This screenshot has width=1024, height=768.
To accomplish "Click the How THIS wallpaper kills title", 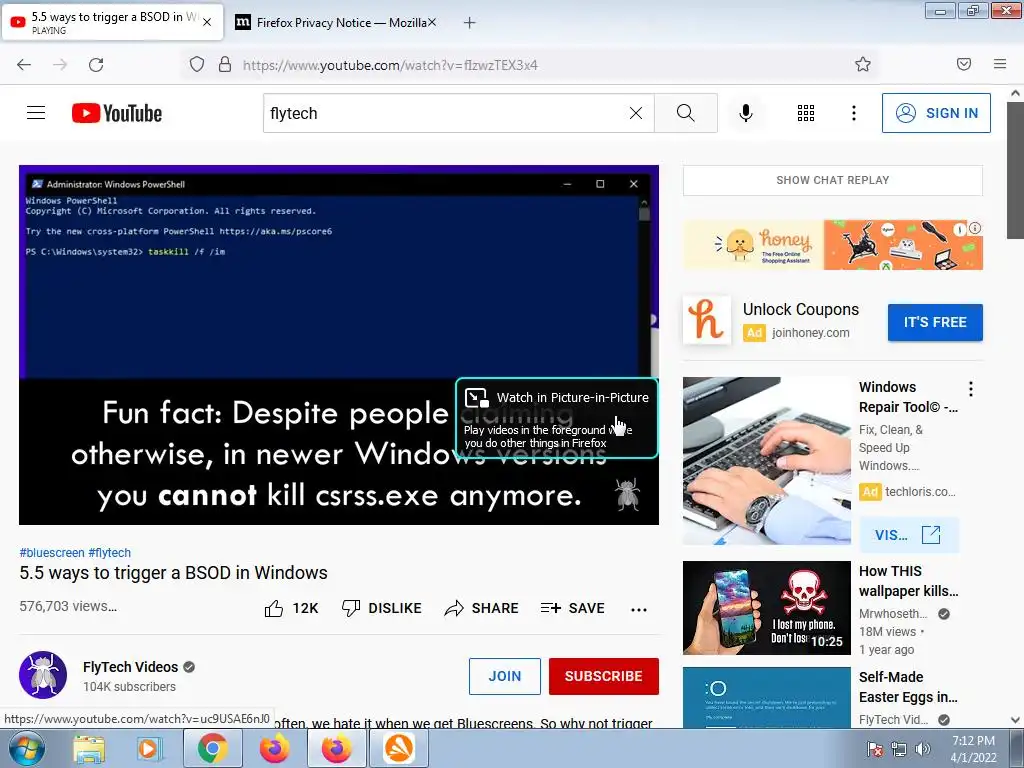I will [908, 581].
